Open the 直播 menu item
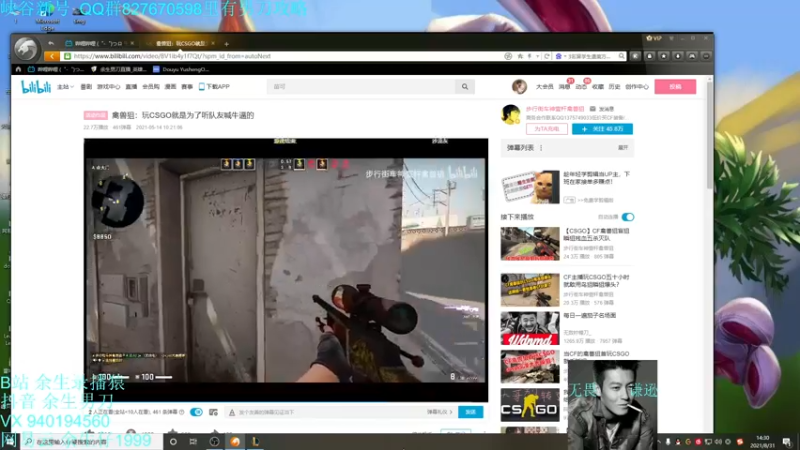This screenshot has height=450, width=800. [131, 87]
